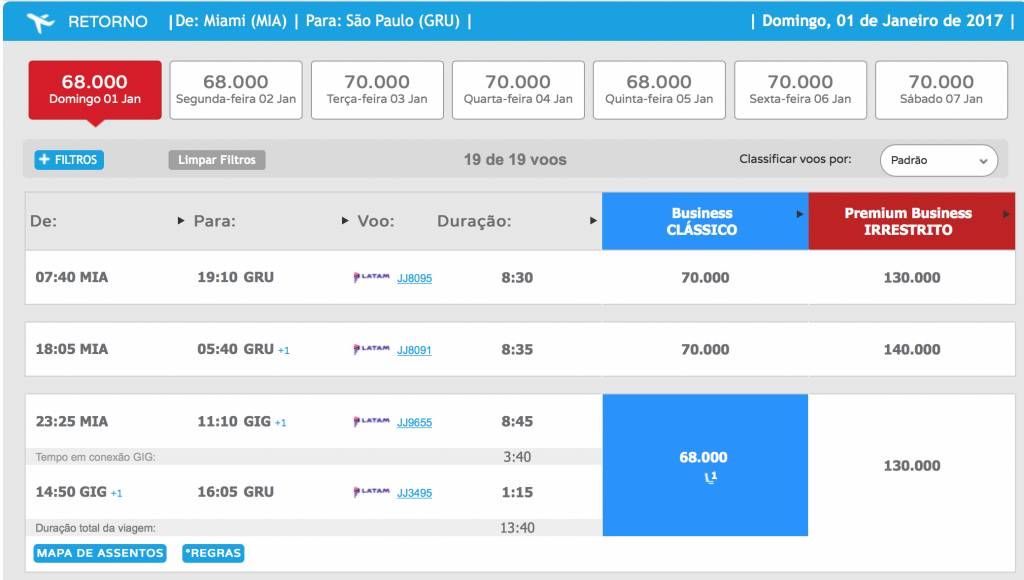Click the LATAM logo for flight JJ8095

(371, 277)
